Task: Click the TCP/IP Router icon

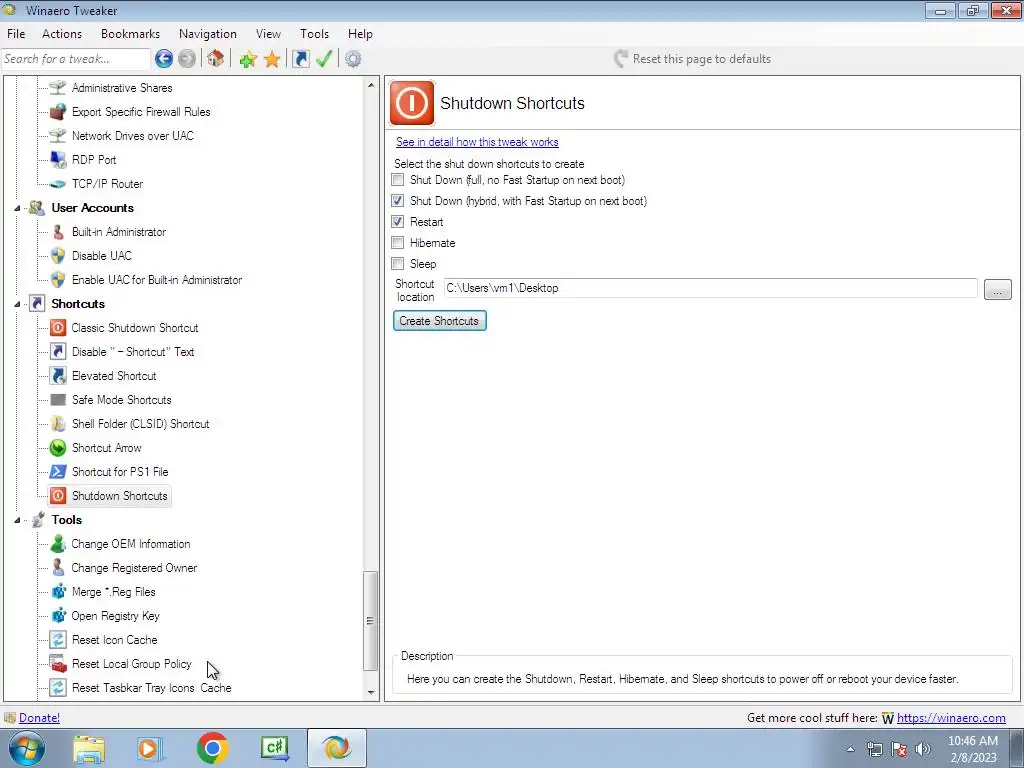Action: (x=58, y=184)
